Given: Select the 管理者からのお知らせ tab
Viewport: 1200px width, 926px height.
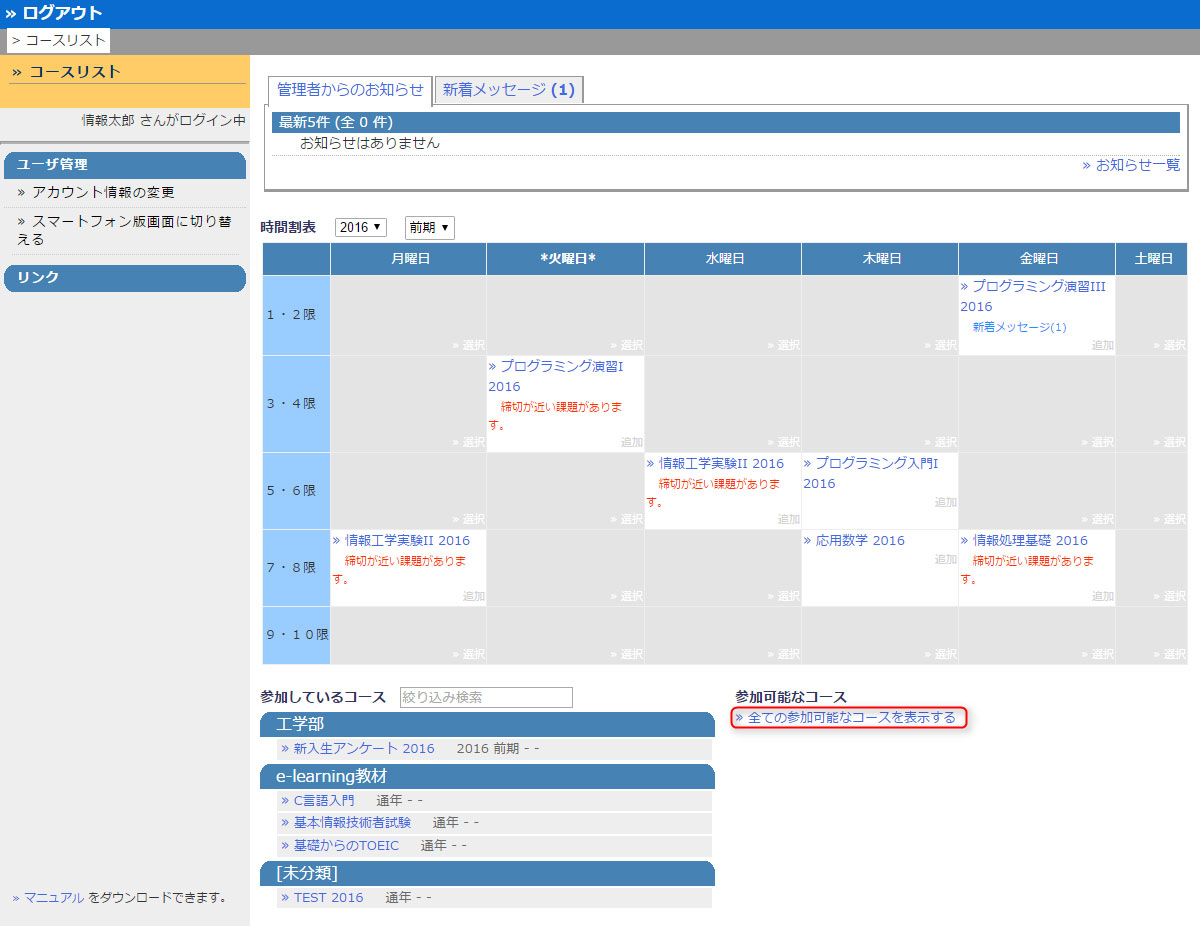Looking at the screenshot, I should click(350, 89).
